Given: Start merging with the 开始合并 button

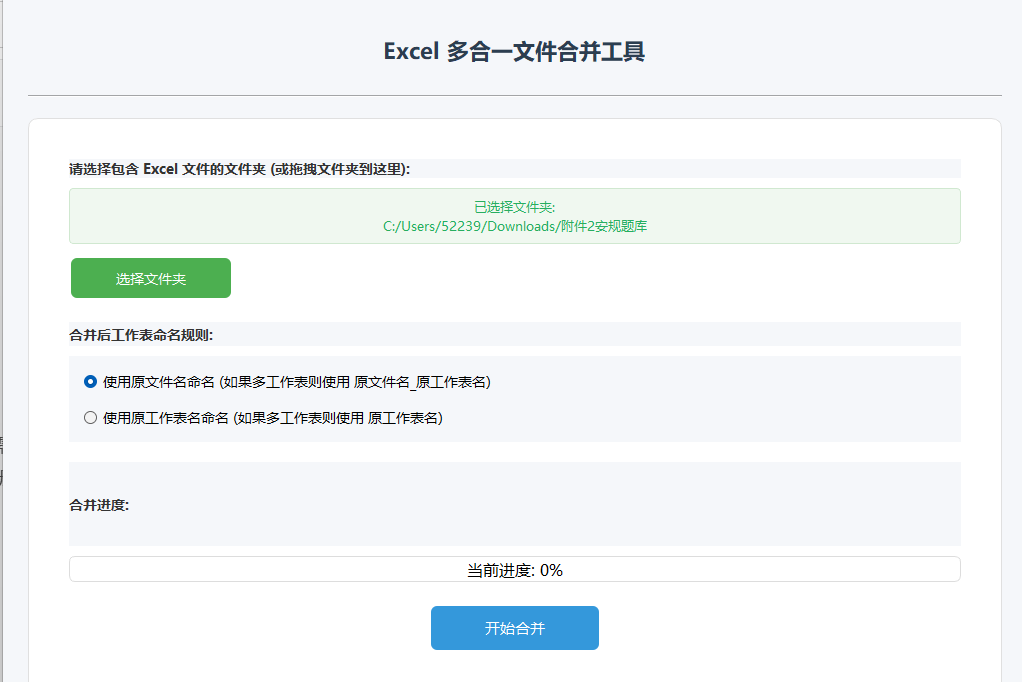Looking at the screenshot, I should [x=514, y=628].
